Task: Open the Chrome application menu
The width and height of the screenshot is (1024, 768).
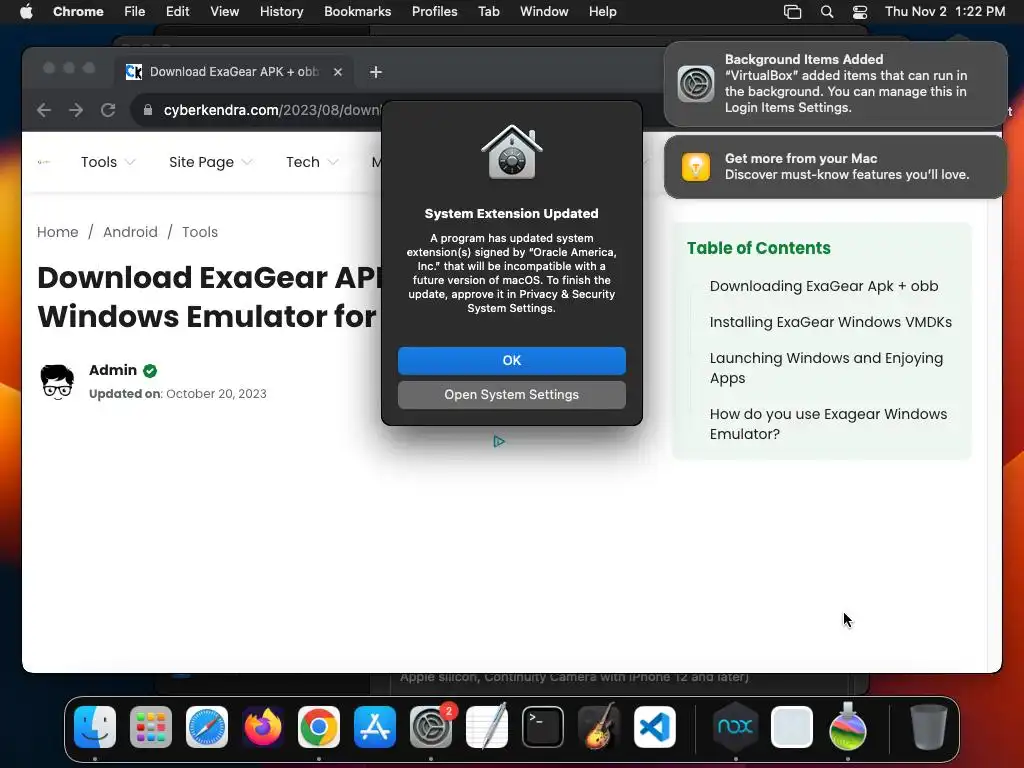Action: coord(78,12)
